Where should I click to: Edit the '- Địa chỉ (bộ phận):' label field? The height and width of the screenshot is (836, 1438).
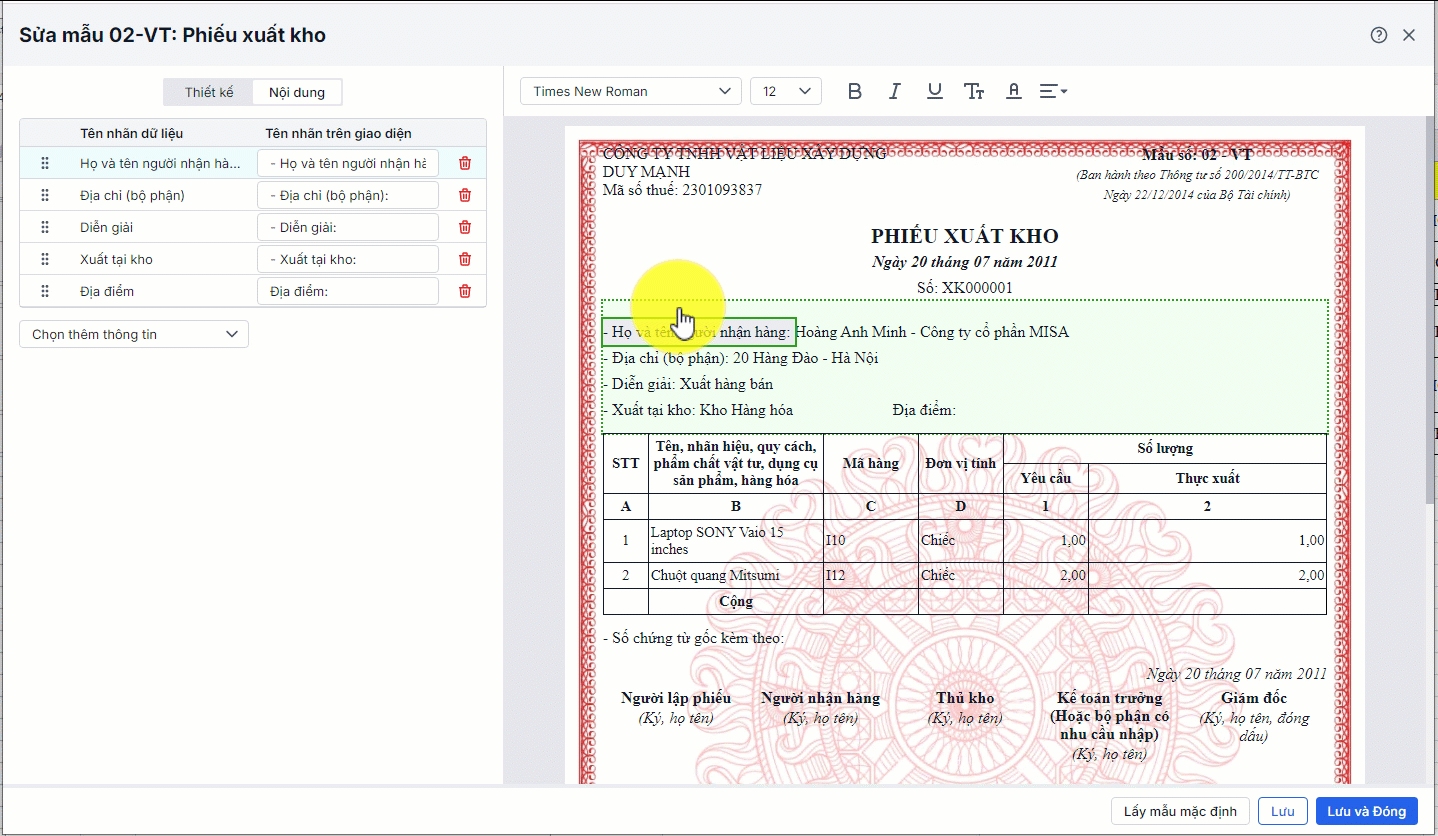(348, 195)
